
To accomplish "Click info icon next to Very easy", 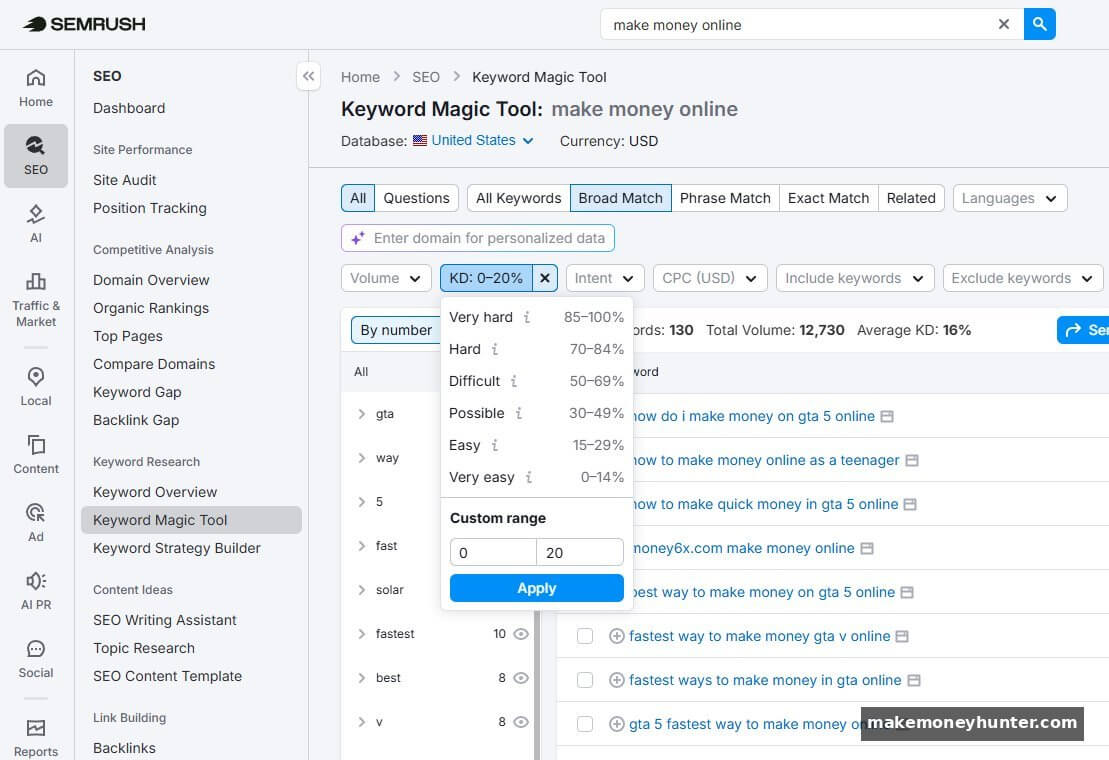I will tap(528, 477).
